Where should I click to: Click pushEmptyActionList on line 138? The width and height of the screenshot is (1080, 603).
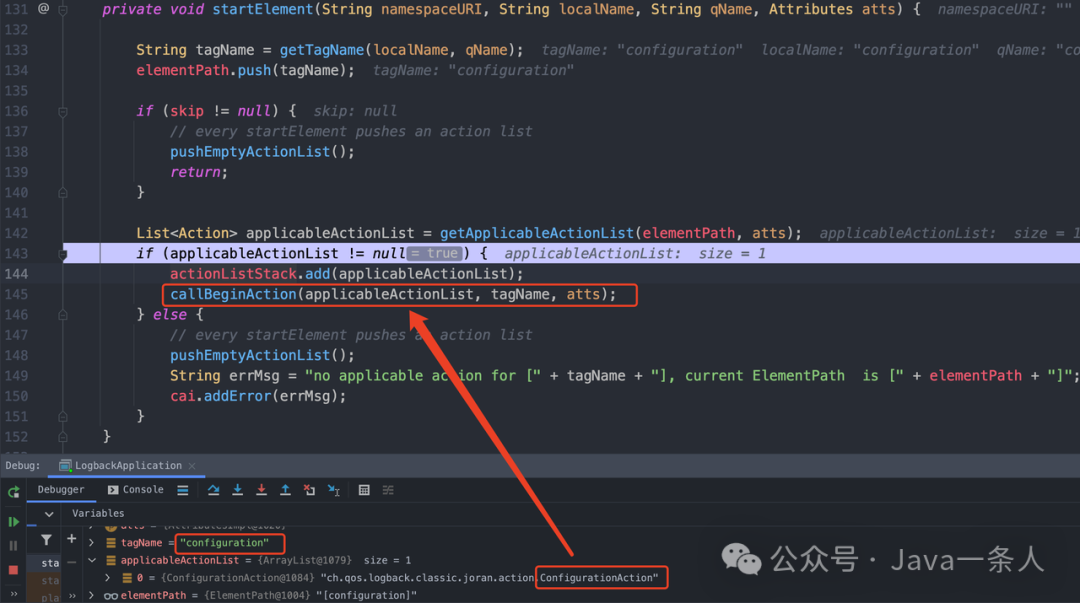point(250,152)
